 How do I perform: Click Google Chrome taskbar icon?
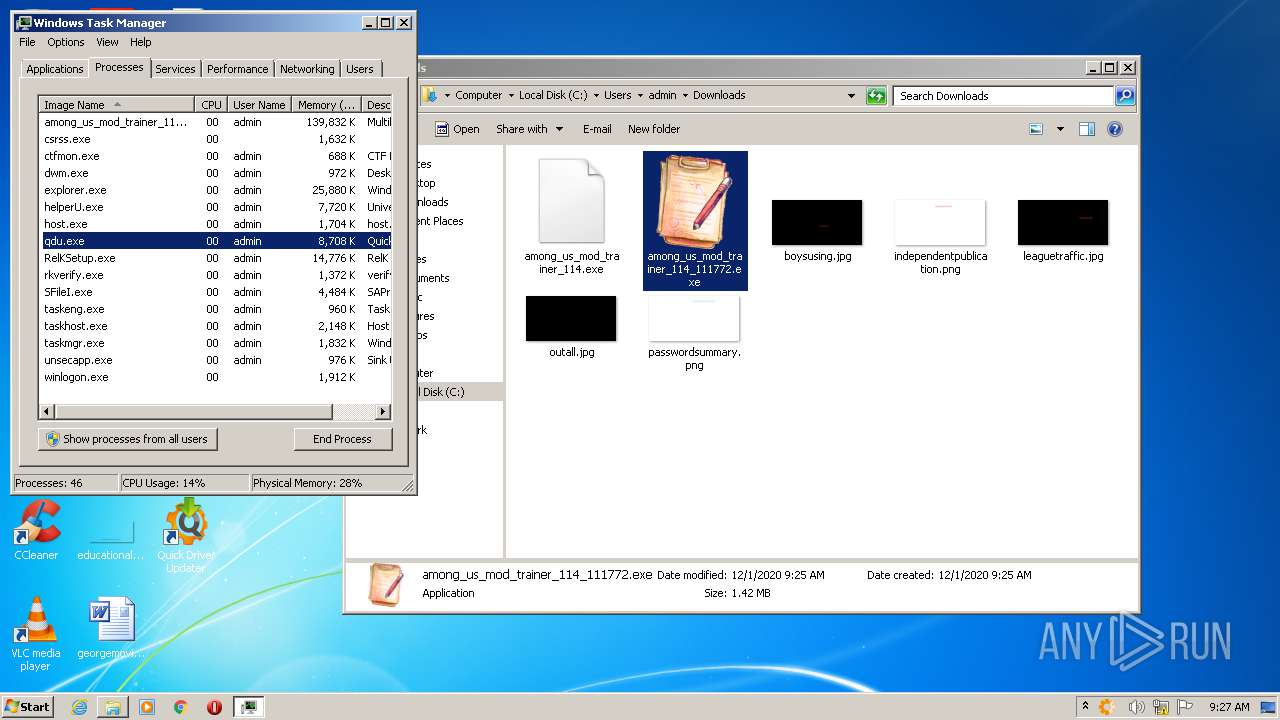tap(181, 707)
